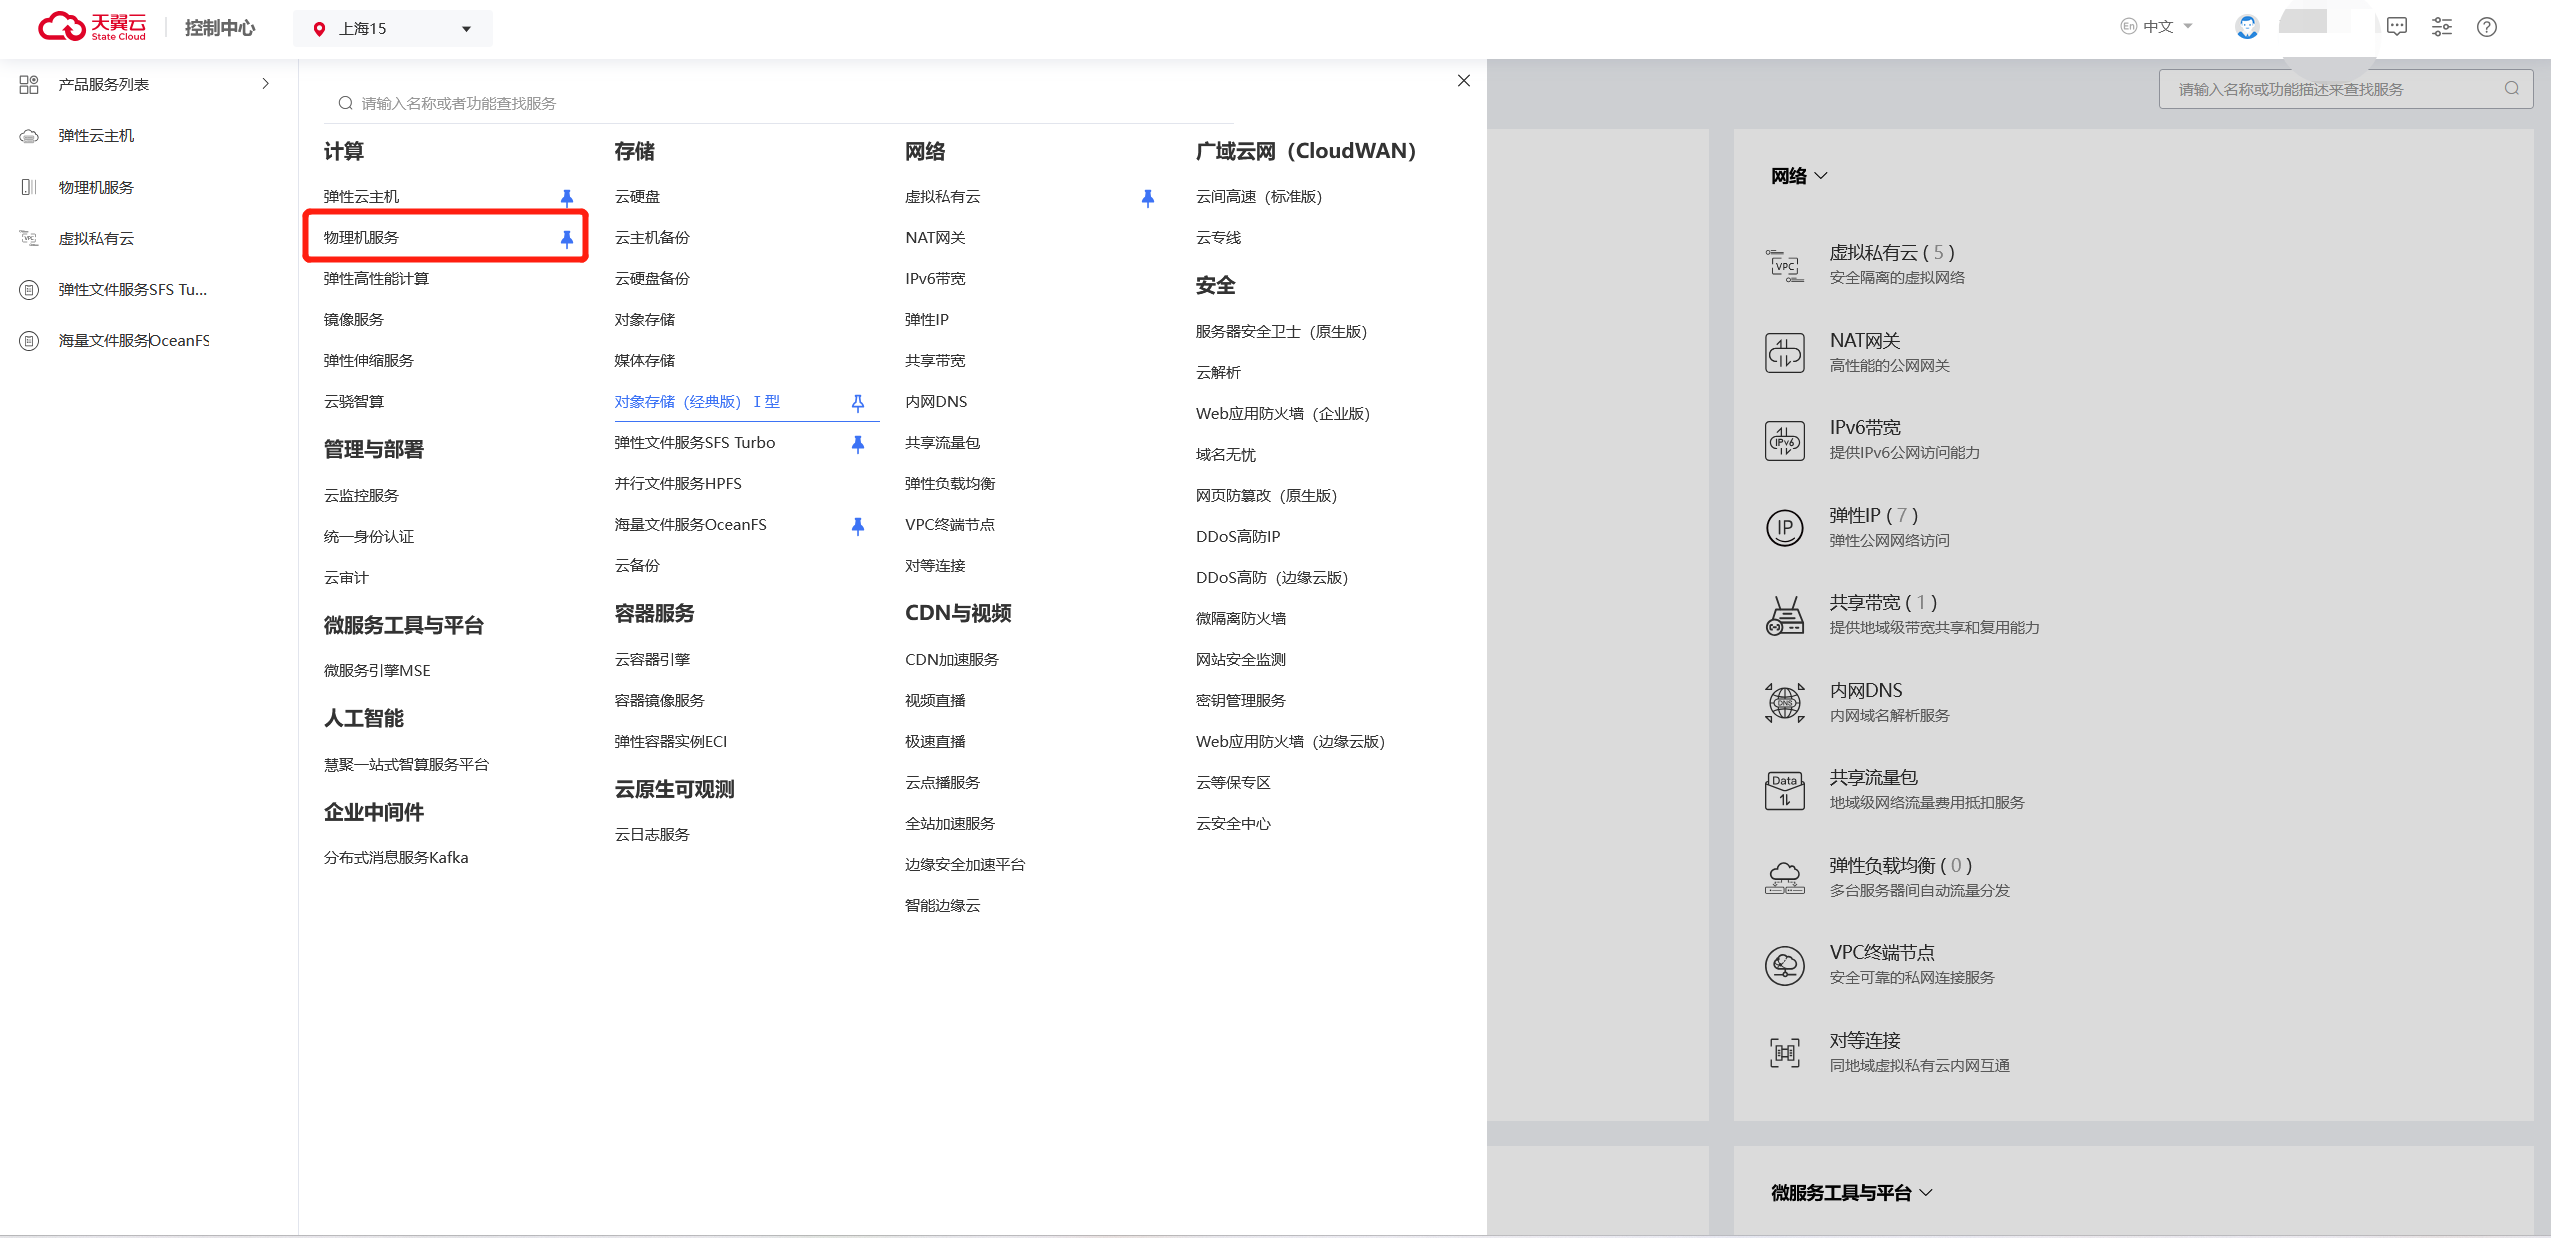This screenshot has width=2551, height=1238.
Task: Open 物理机服务 in the 计算 list
Action: 362,238
